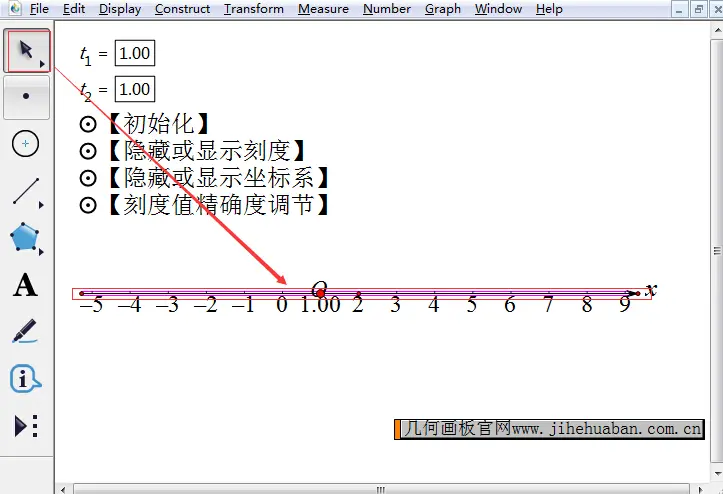Click the red point on the axis
This screenshot has width=723, height=494.
[x=320, y=293]
